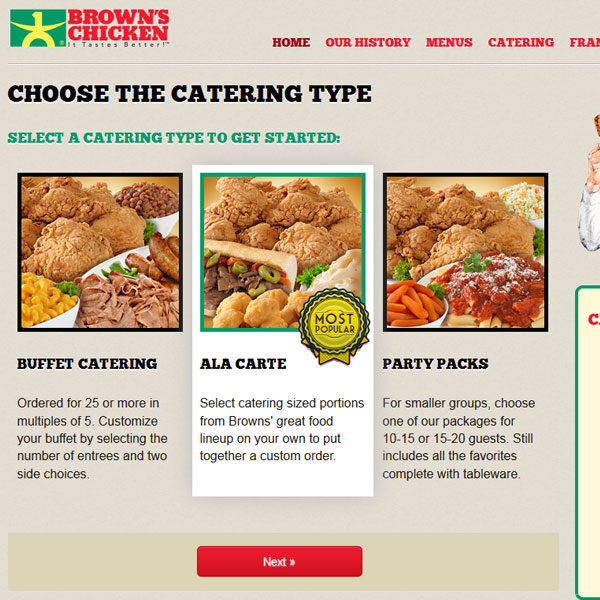Open the Home menu item
The width and height of the screenshot is (600, 600).
click(x=291, y=42)
